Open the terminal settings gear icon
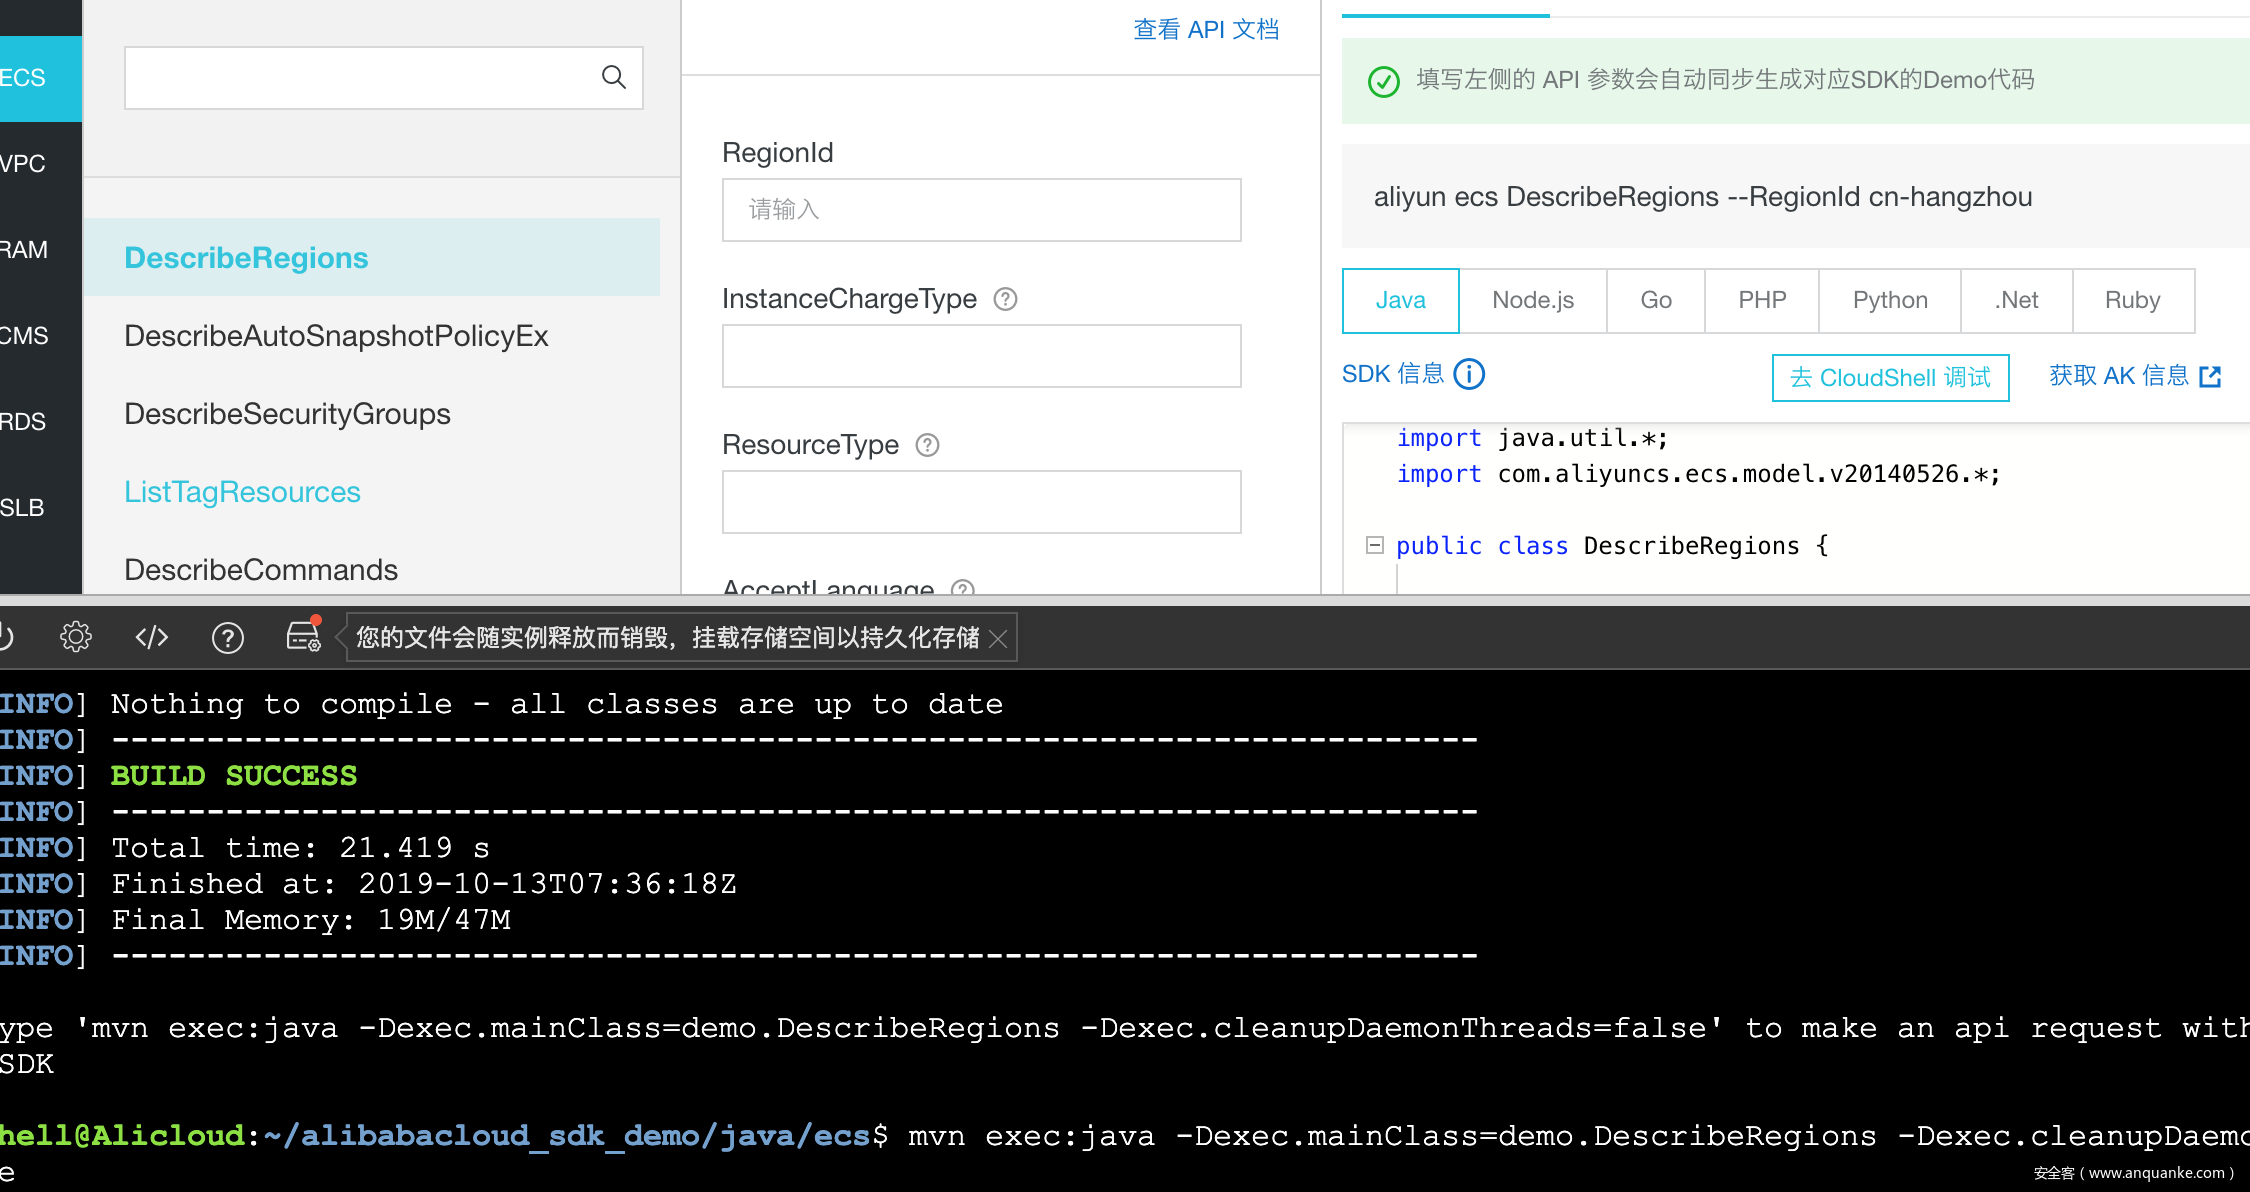Image resolution: width=2250 pixels, height=1192 pixels. click(x=76, y=637)
